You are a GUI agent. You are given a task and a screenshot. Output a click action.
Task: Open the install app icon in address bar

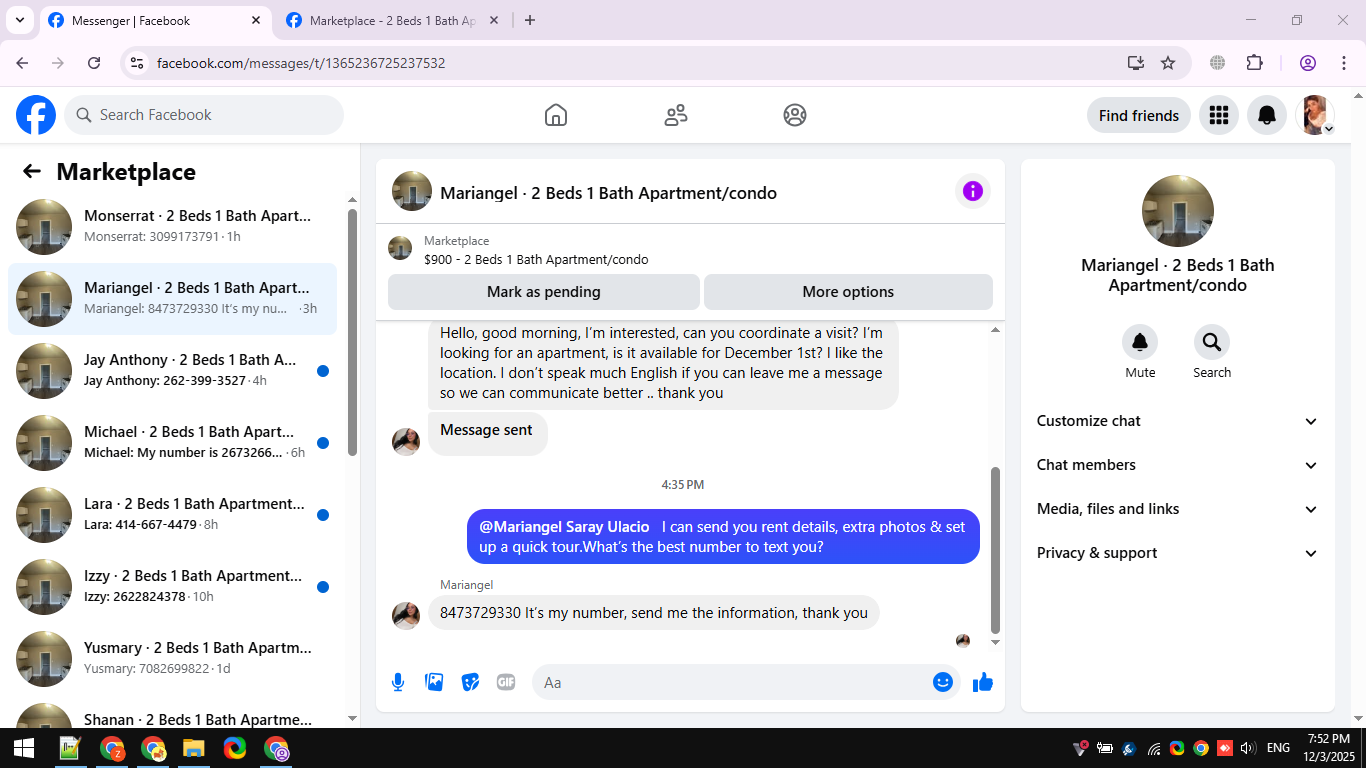tap(1135, 63)
